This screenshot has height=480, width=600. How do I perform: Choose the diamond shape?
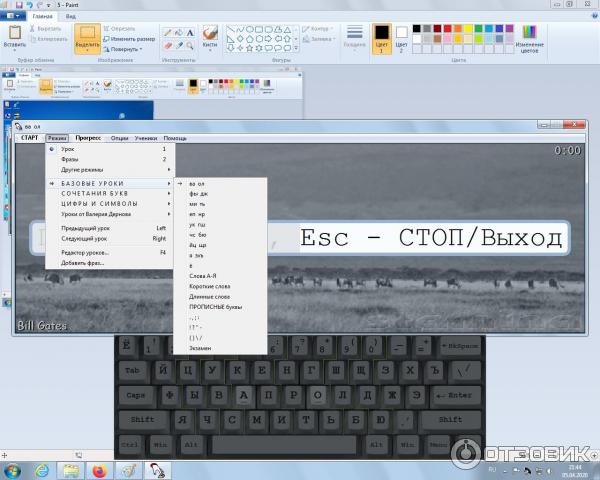tap(240, 39)
